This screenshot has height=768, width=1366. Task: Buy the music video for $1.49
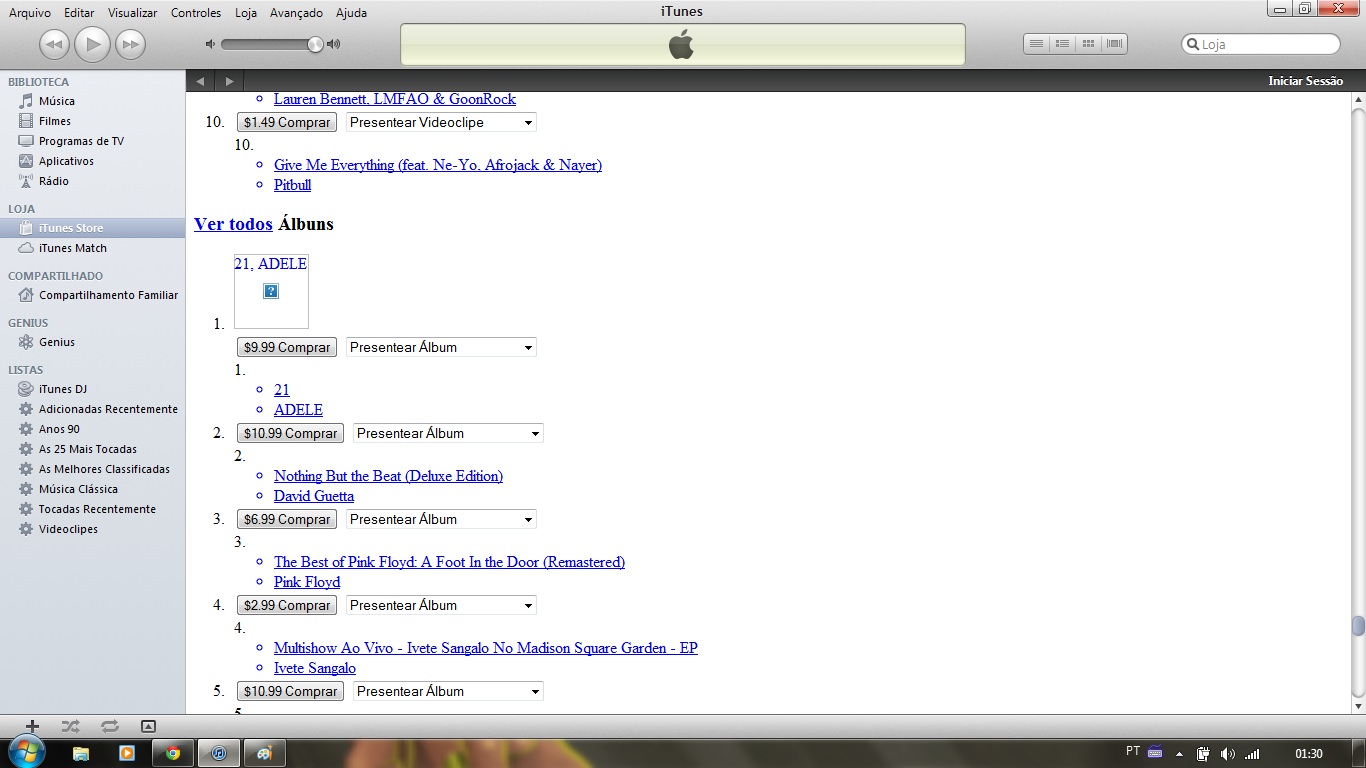tap(287, 122)
